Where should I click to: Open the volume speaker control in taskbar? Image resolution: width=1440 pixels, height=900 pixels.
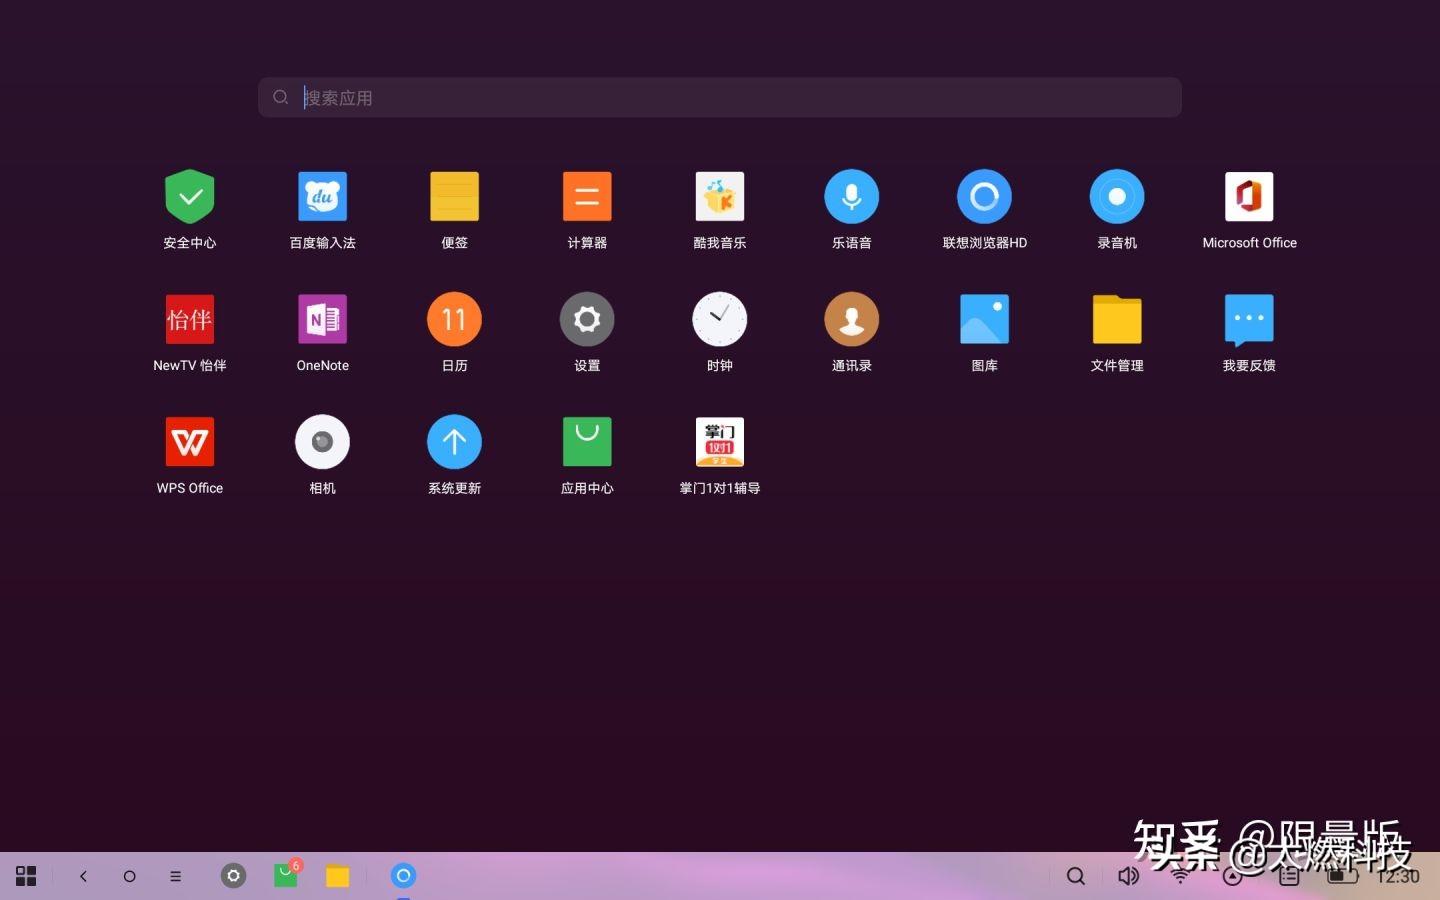(x=1128, y=876)
